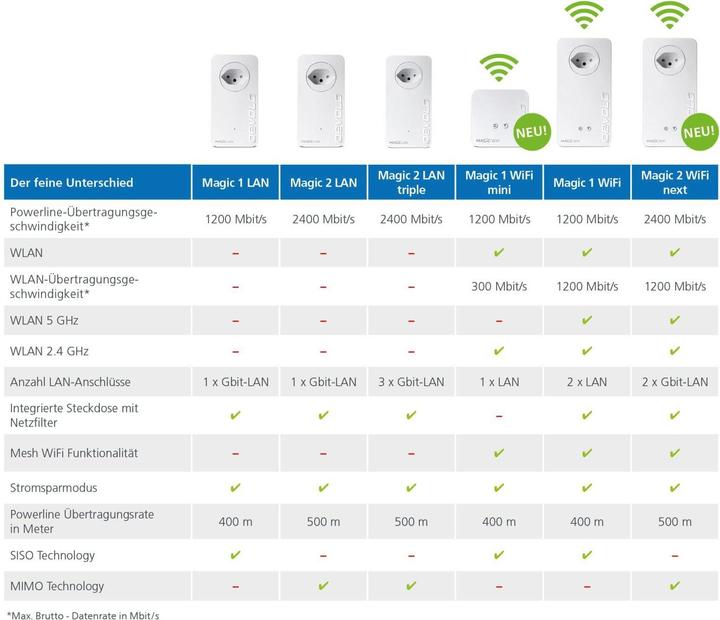Click the 'SISO Technology' row label
This screenshot has width=720, height=620.
(x=52, y=555)
